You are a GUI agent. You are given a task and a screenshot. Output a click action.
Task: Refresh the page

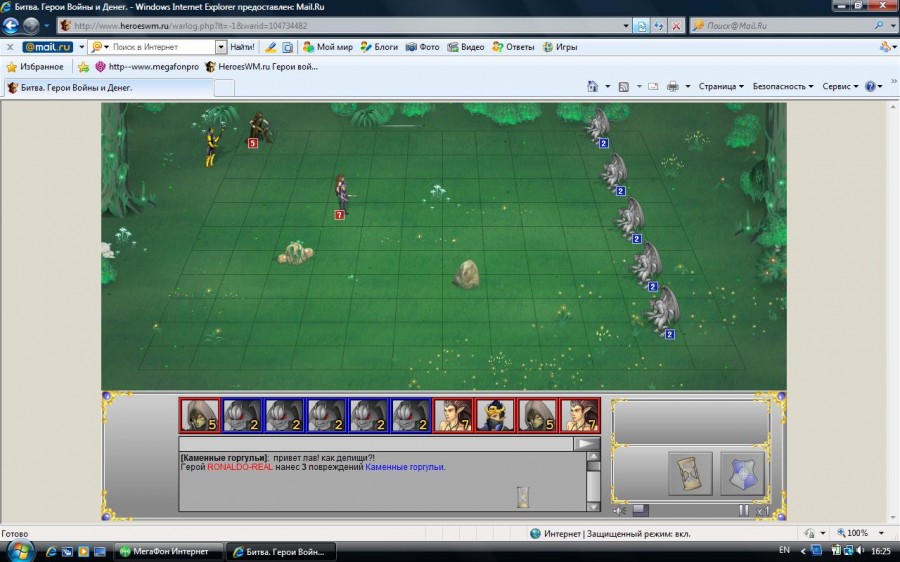659,26
